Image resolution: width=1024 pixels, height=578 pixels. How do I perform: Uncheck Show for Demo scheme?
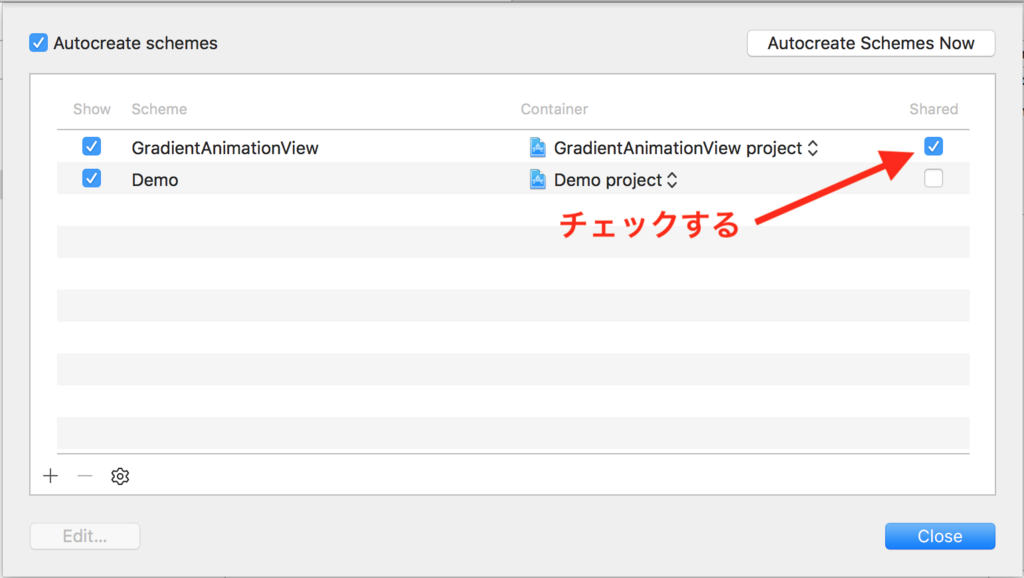[91, 178]
